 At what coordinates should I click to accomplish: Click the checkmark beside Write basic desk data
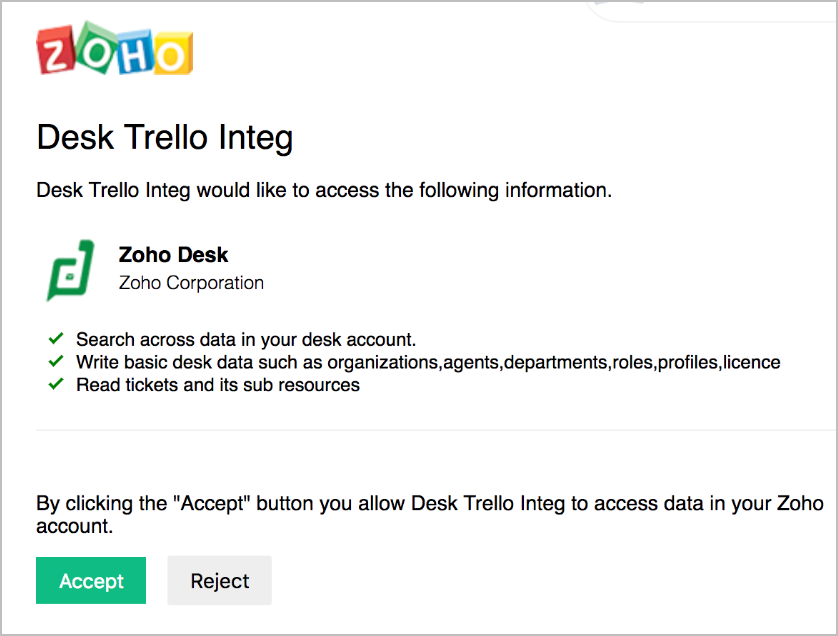point(56,361)
